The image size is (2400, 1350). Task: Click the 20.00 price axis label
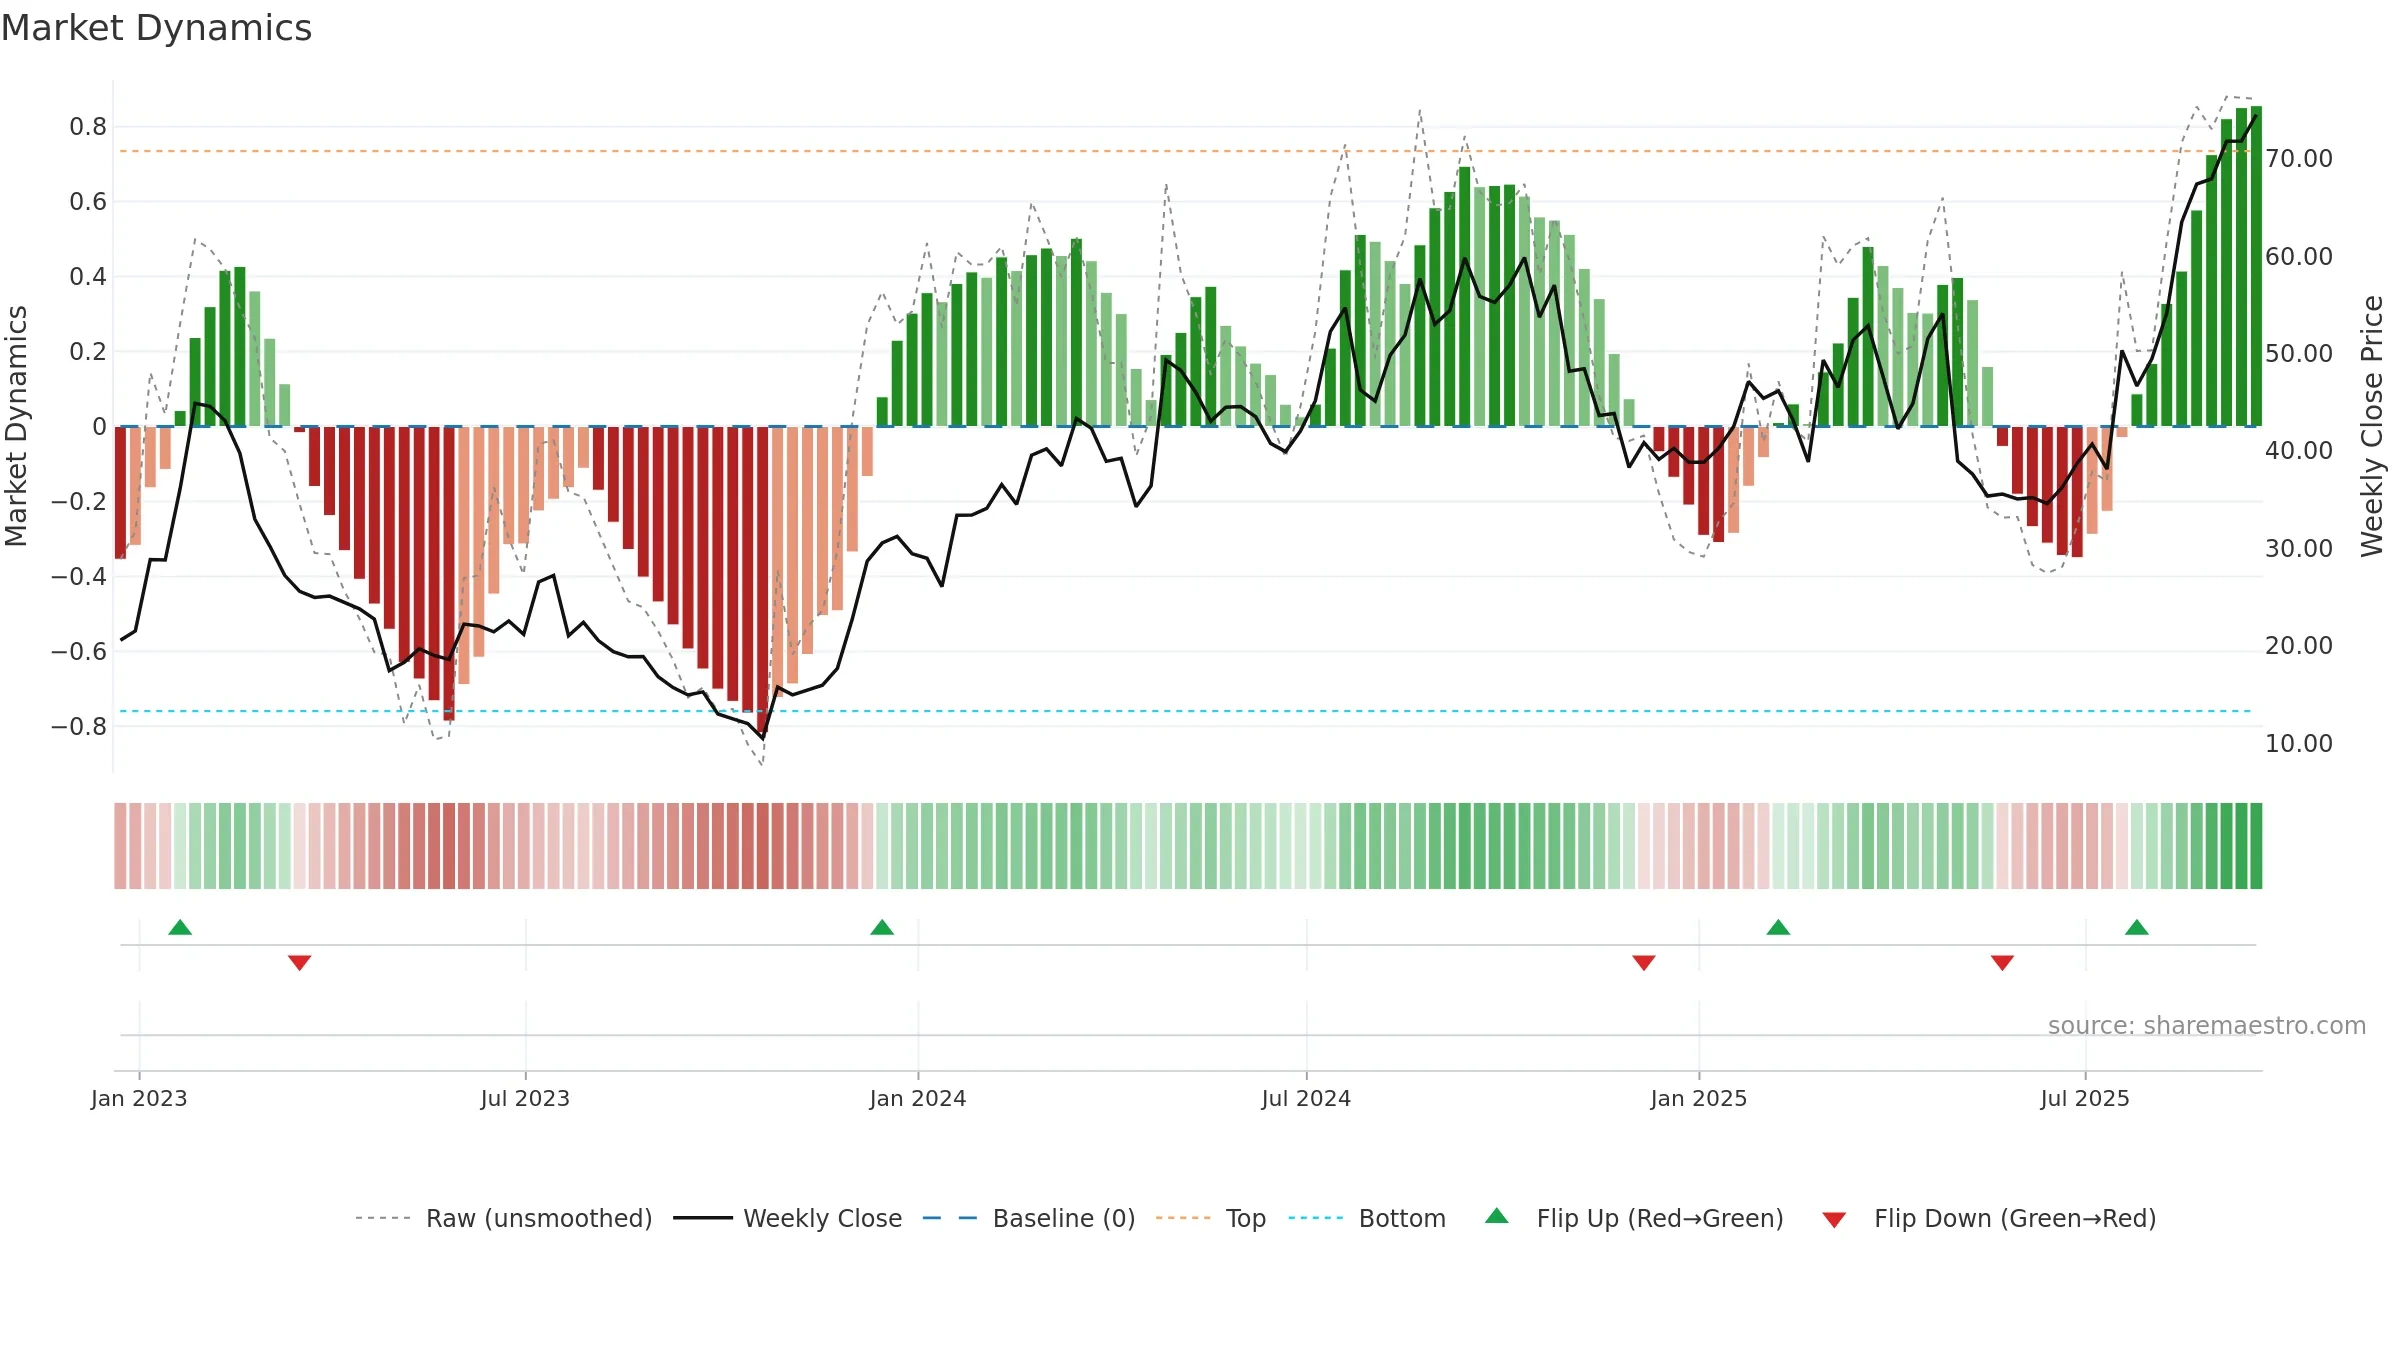(x=2298, y=646)
